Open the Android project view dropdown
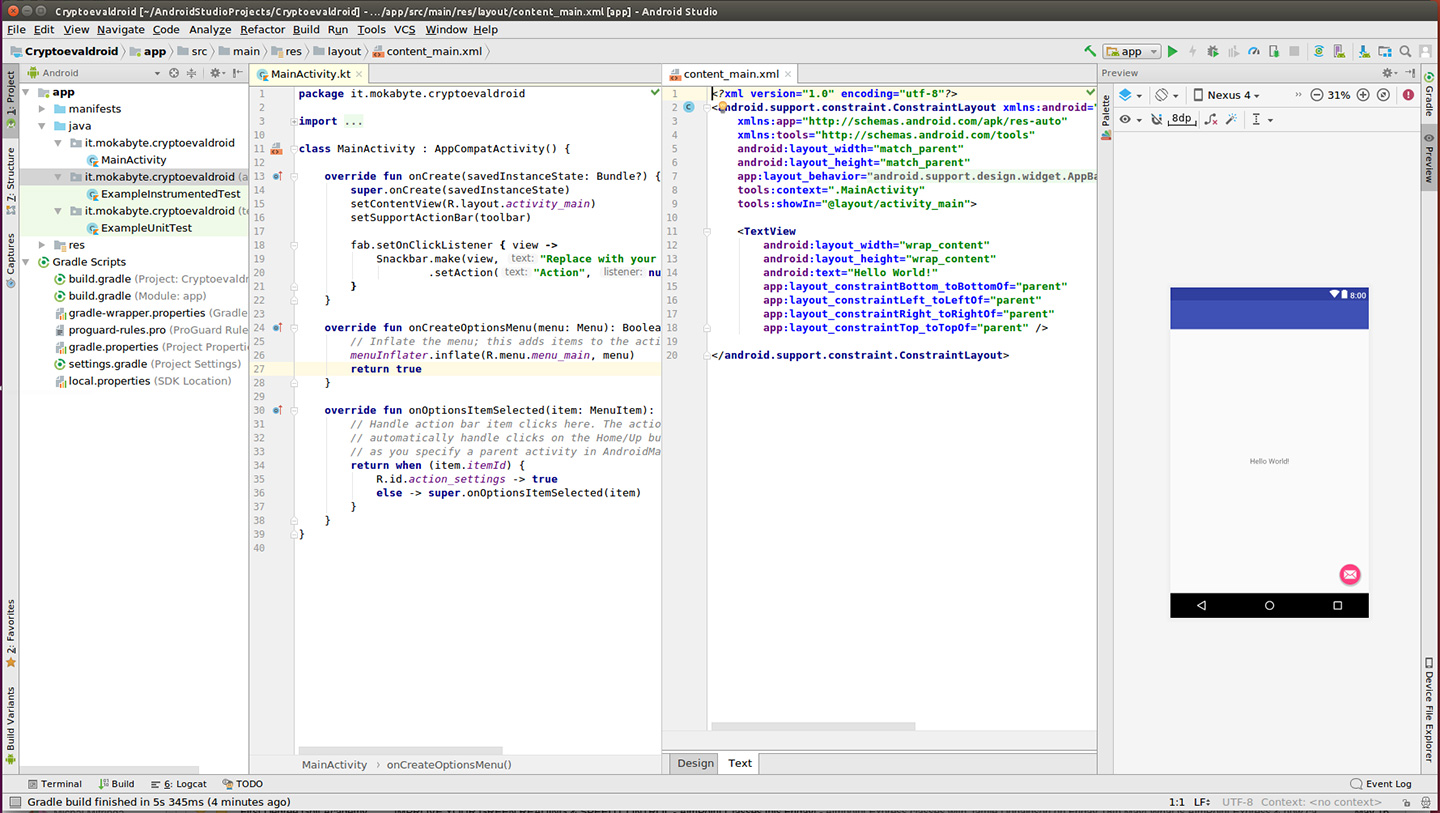The height and width of the screenshot is (813, 1440). click(x=93, y=73)
